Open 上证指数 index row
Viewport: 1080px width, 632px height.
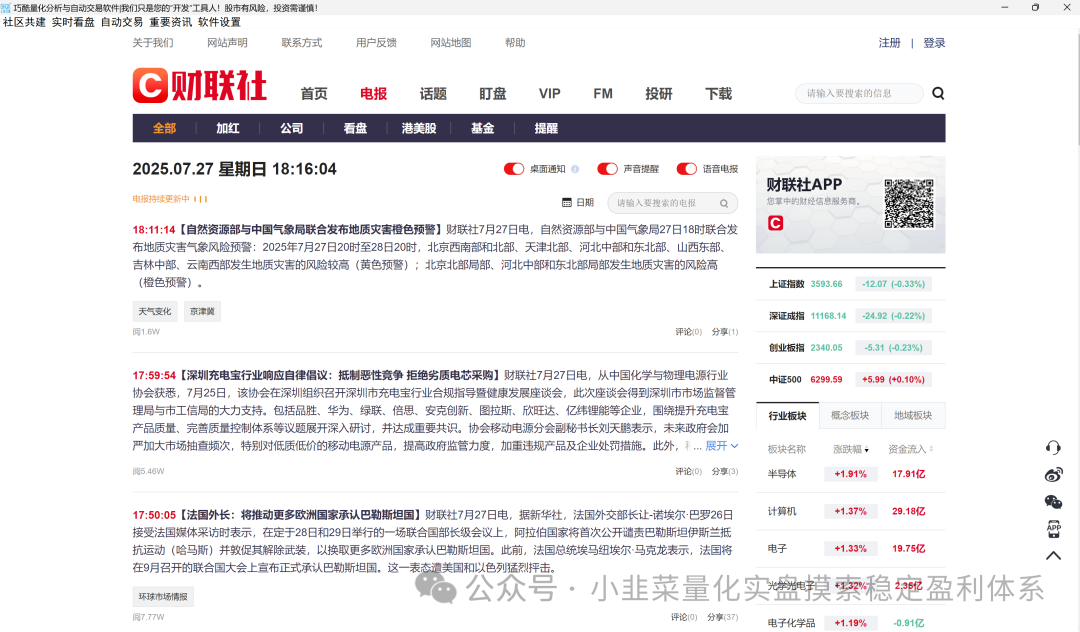[851, 284]
